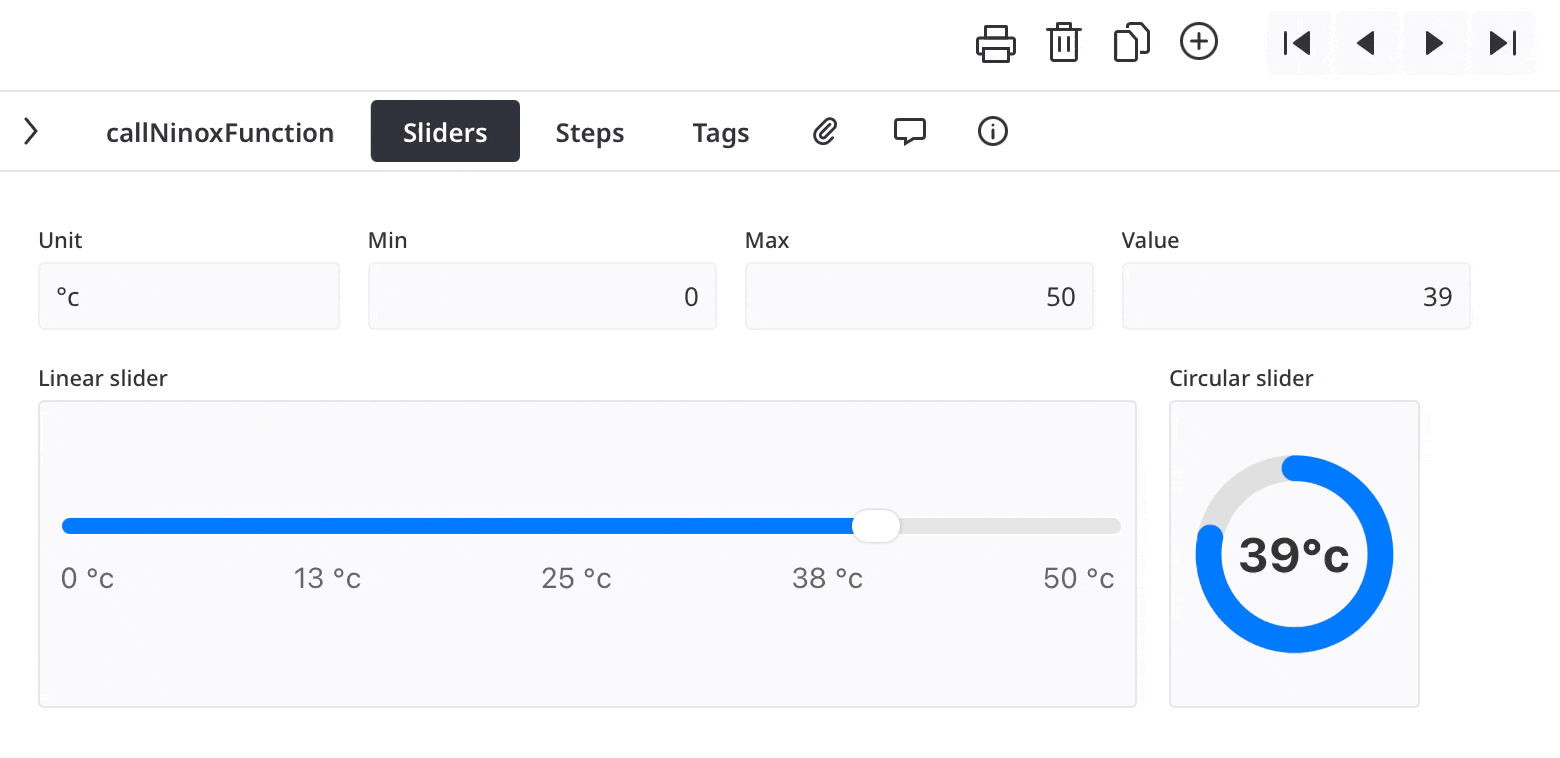
Task: Jump to the first record
Action: [1298, 43]
